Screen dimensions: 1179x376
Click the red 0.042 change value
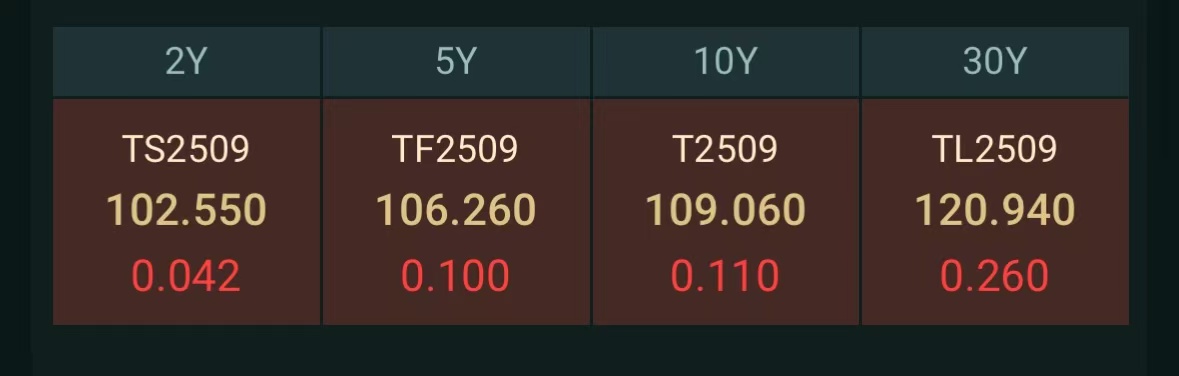(186, 276)
